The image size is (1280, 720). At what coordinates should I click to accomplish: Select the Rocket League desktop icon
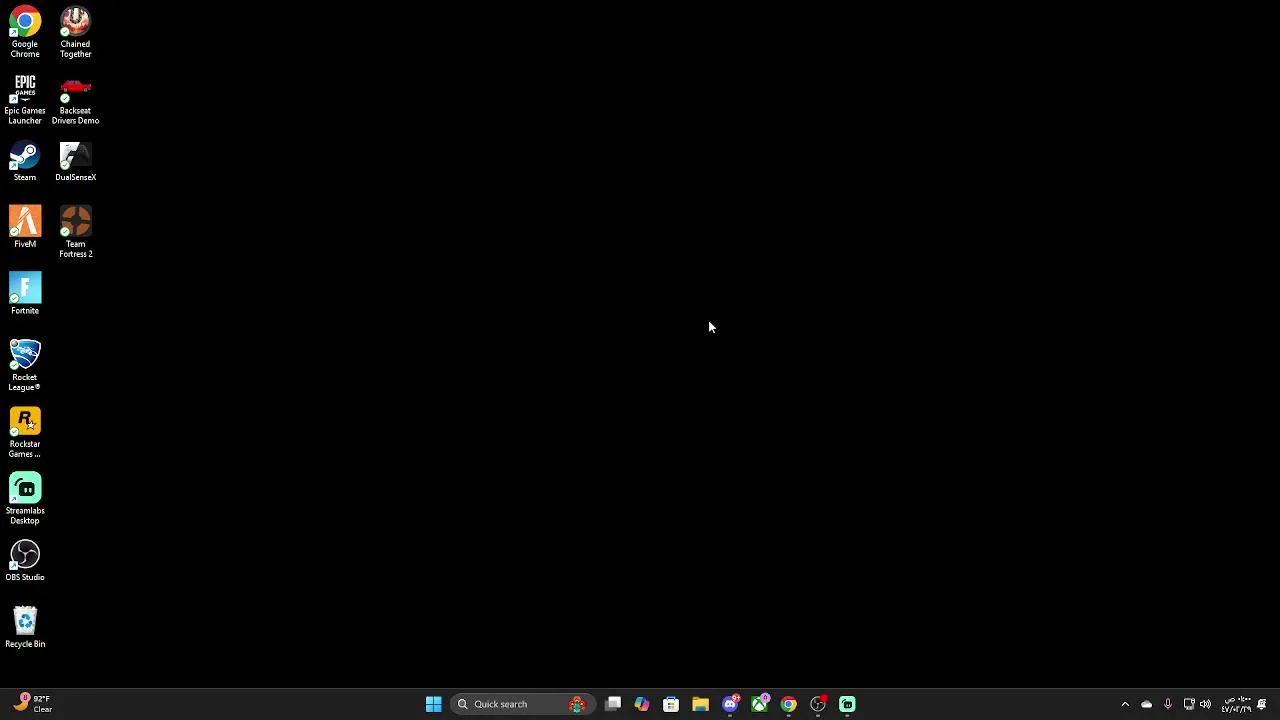25,365
